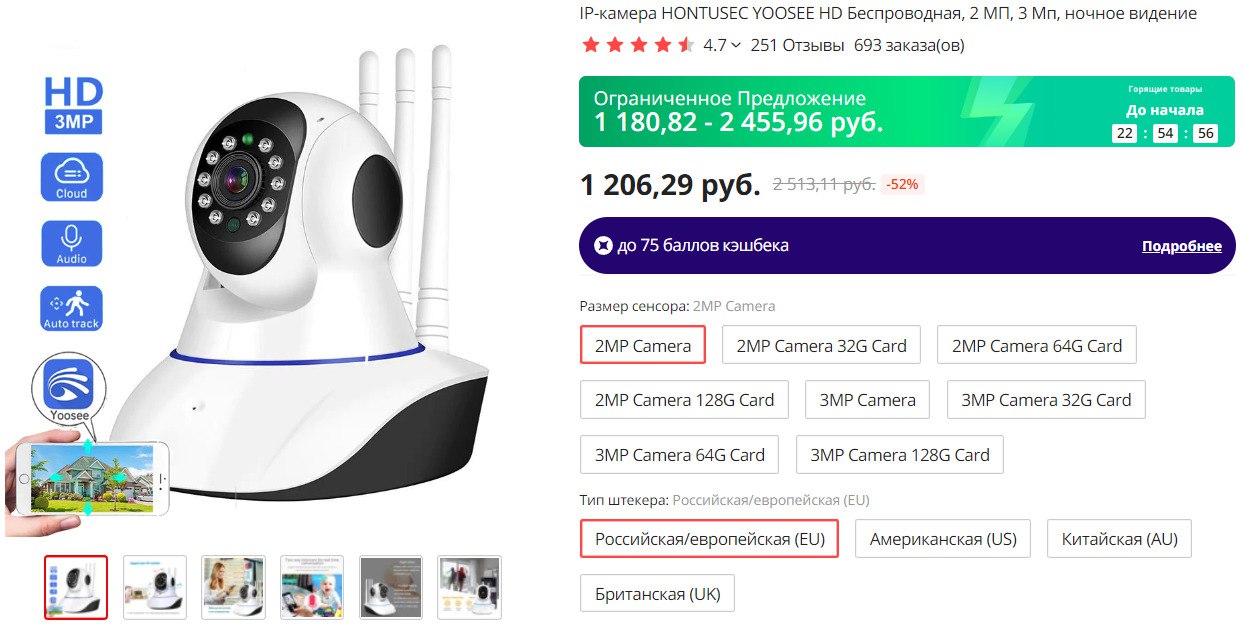Open the third thumbnail with woman

[233, 587]
